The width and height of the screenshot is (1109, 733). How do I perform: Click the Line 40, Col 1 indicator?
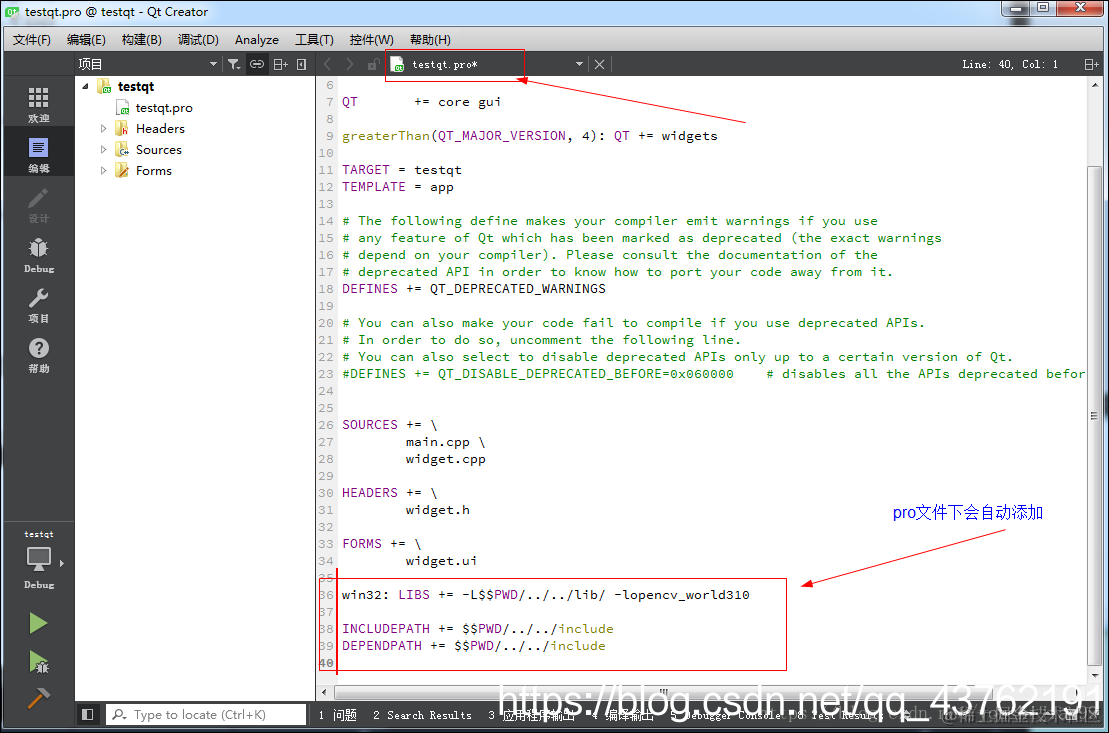click(x=1010, y=64)
